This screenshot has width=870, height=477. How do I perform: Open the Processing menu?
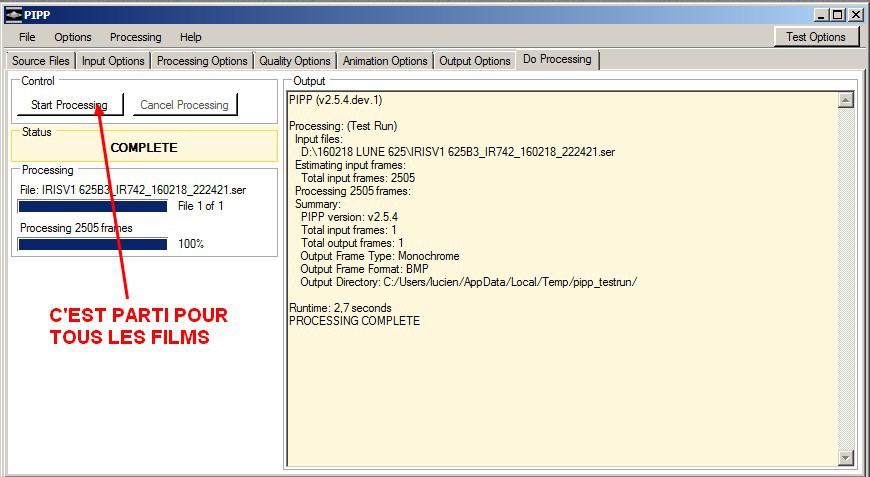(x=135, y=37)
